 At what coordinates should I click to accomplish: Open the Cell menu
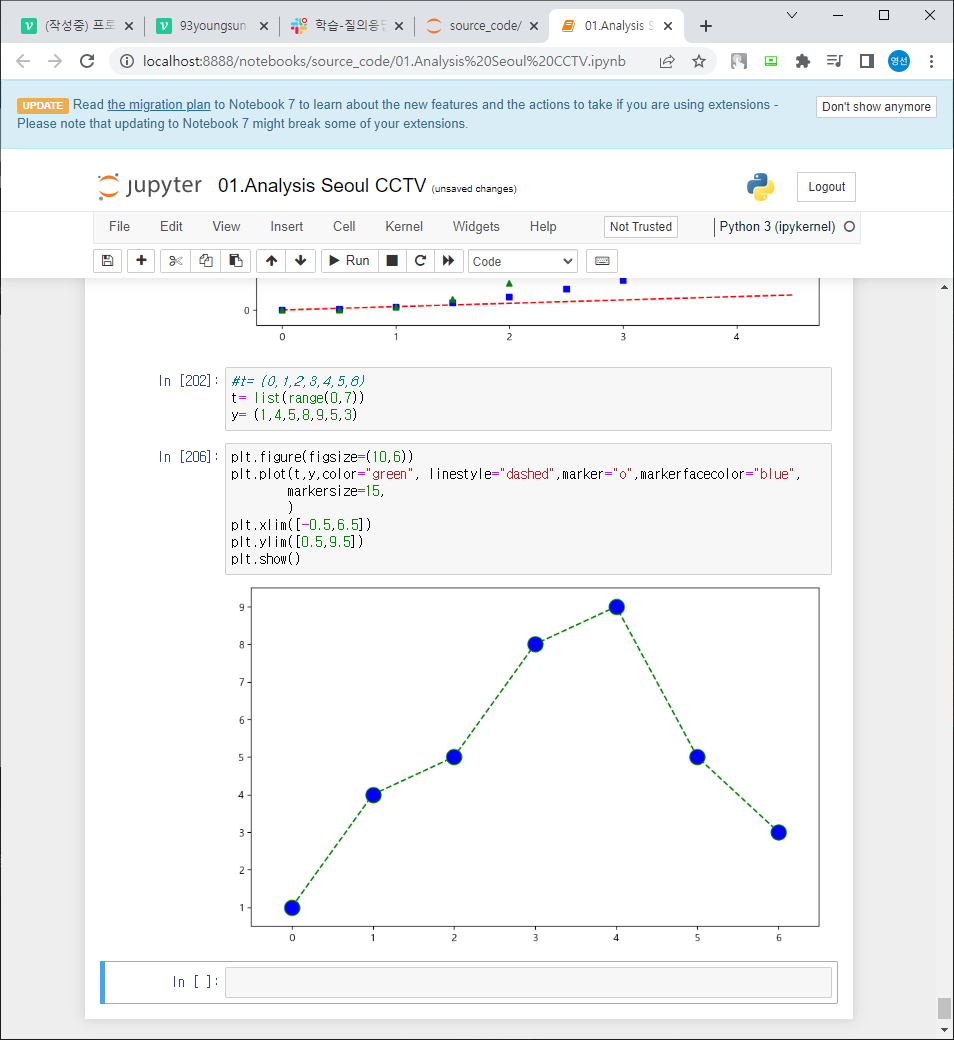tap(344, 227)
